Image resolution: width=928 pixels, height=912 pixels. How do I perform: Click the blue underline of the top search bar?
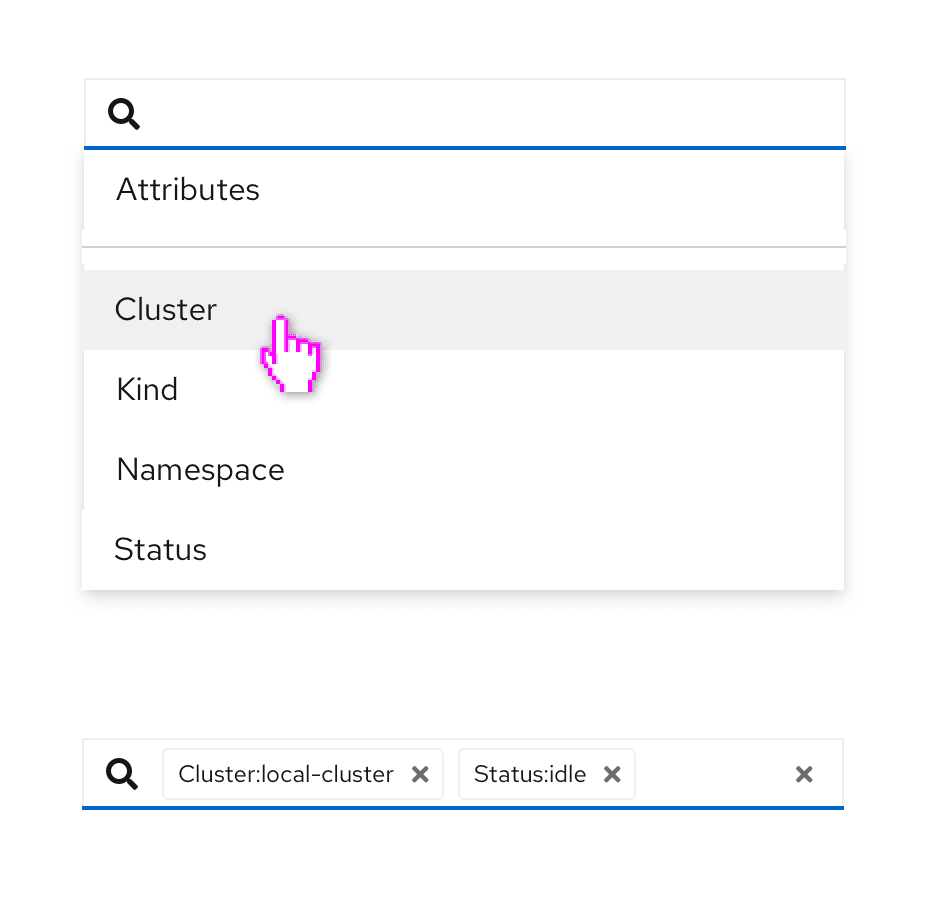pyautogui.click(x=464, y=148)
